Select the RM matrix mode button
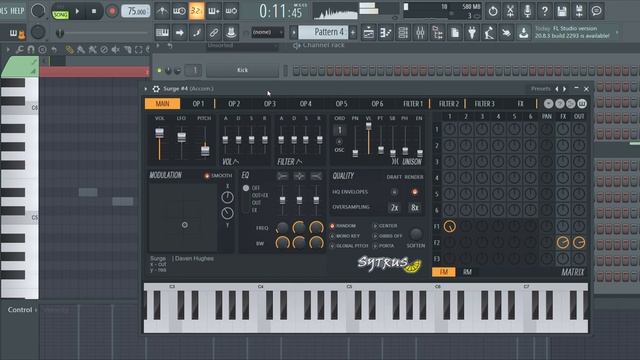Image resolution: width=640 pixels, height=360 pixels. [467, 272]
